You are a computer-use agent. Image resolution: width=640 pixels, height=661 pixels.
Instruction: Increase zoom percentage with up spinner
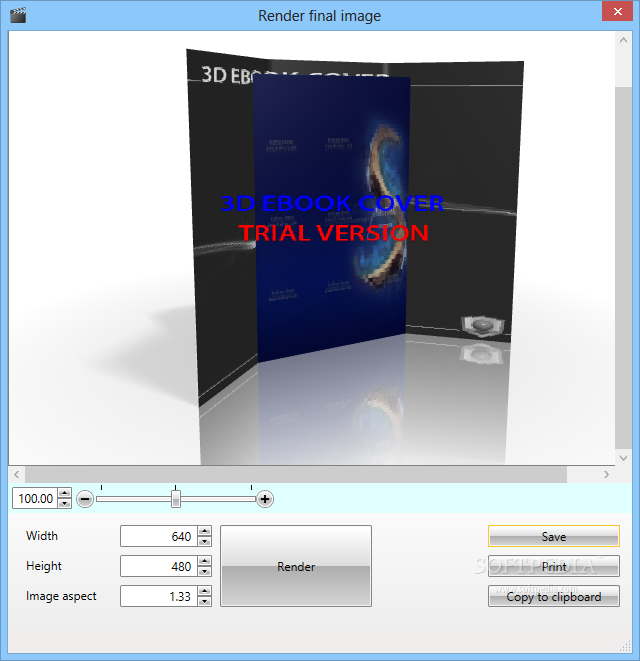coord(64,494)
